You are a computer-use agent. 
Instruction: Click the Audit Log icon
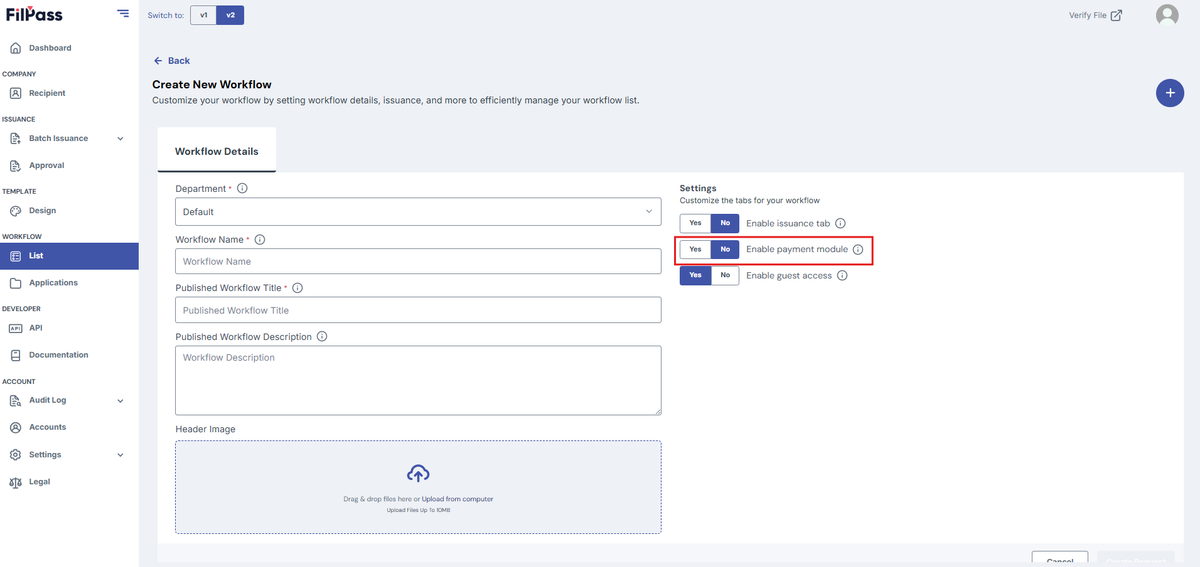[15, 400]
